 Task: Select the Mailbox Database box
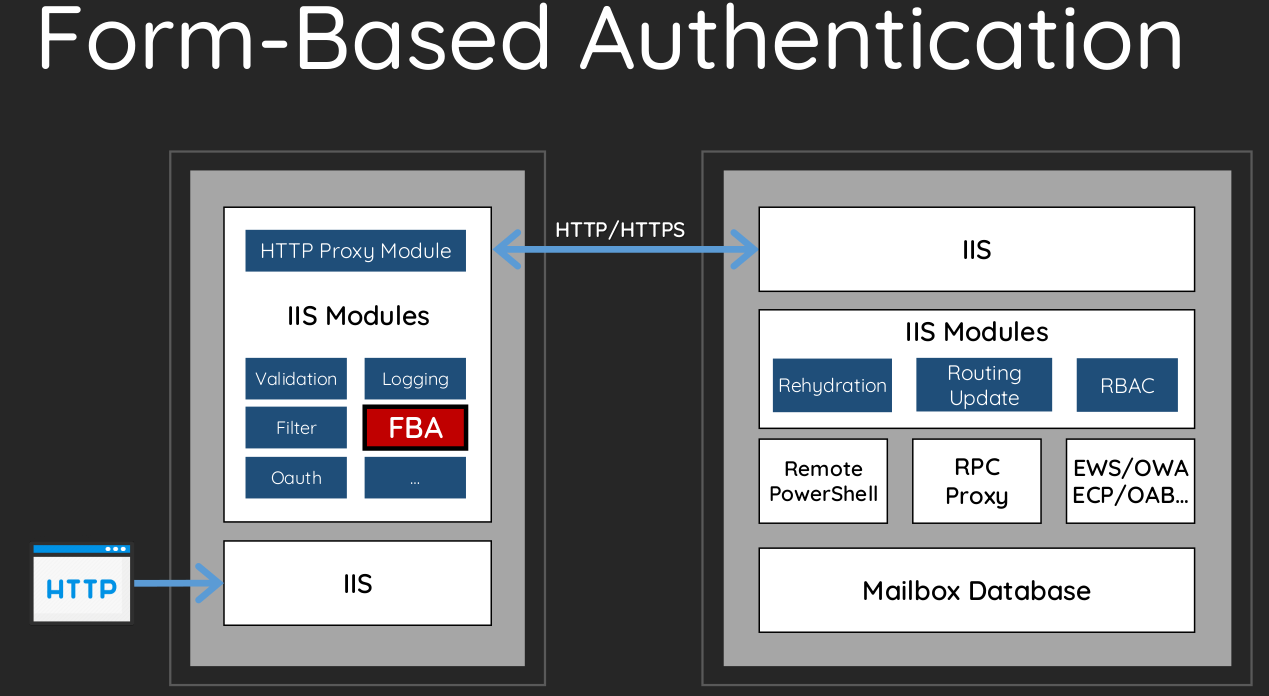(x=977, y=590)
